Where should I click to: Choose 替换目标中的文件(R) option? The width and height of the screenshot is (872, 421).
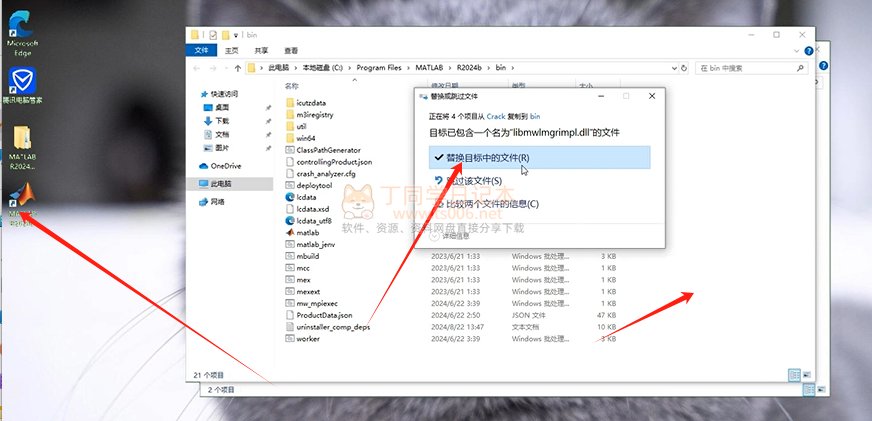(x=539, y=157)
